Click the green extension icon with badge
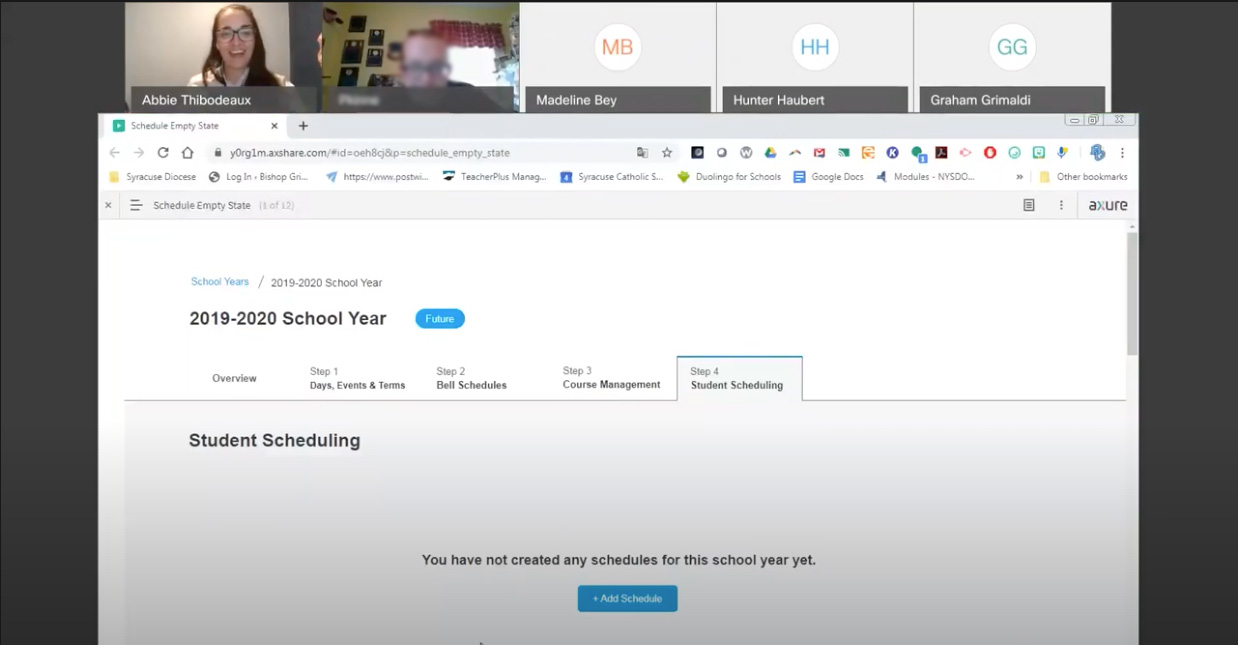Viewport: 1238px width, 645px height. point(917,154)
